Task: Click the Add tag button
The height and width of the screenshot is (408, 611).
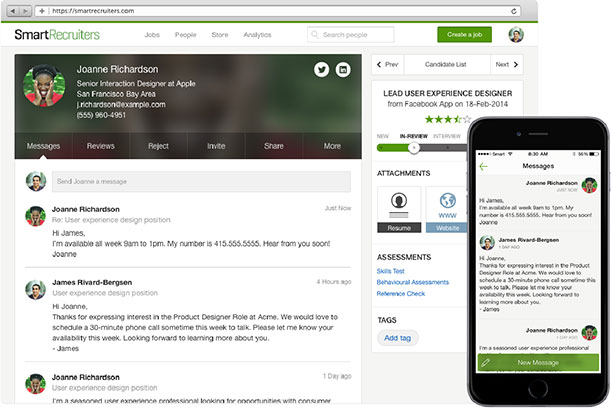Action: pyautogui.click(x=397, y=338)
